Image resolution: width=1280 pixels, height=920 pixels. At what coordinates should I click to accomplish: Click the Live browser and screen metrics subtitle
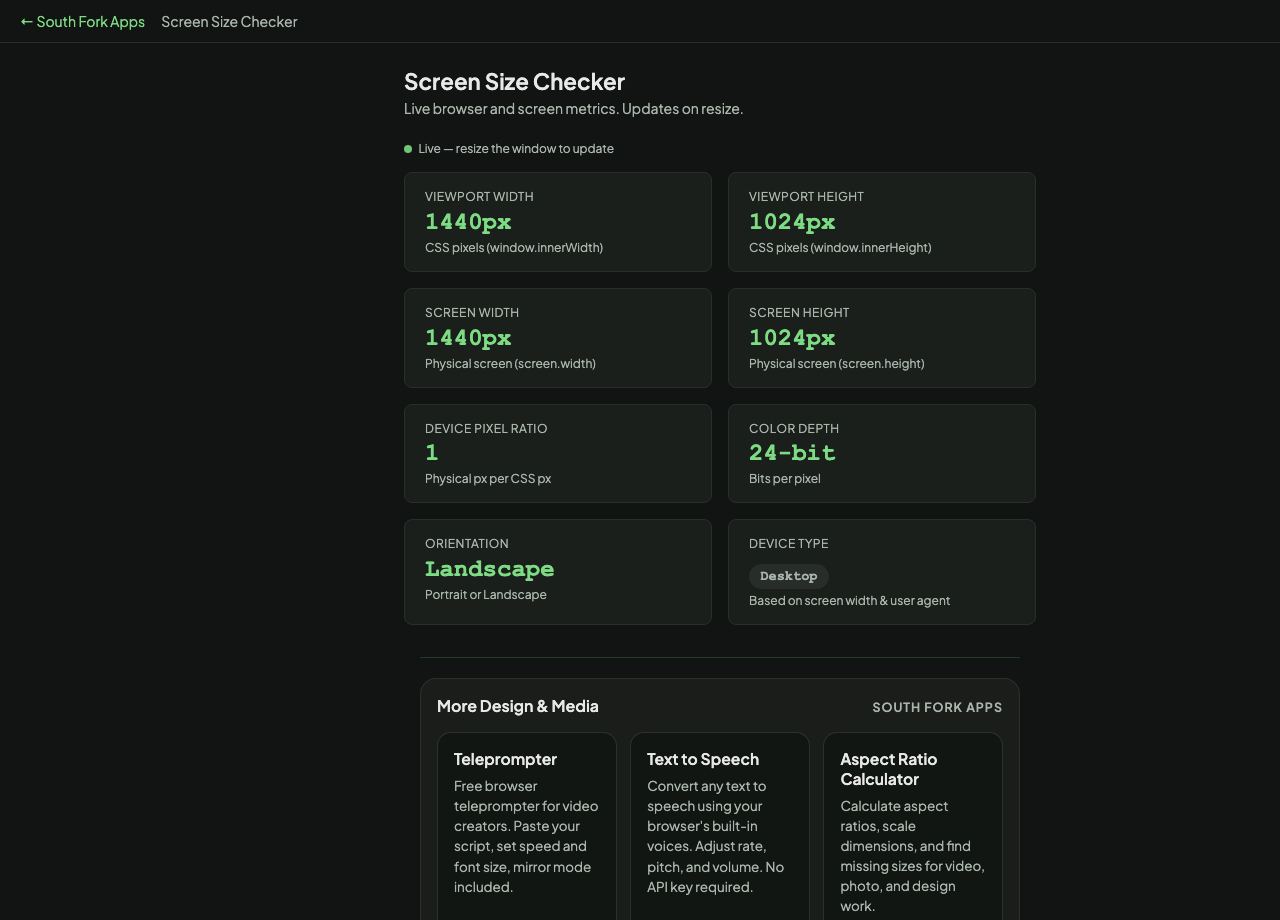pos(573,108)
